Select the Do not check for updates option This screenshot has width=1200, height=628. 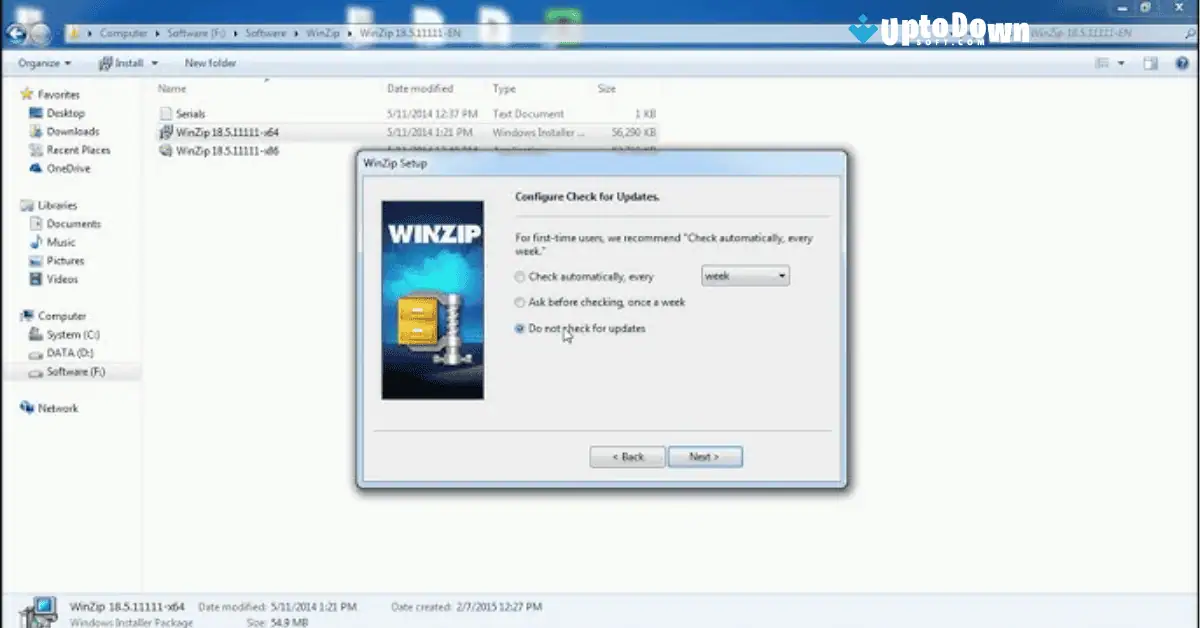pyautogui.click(x=520, y=328)
